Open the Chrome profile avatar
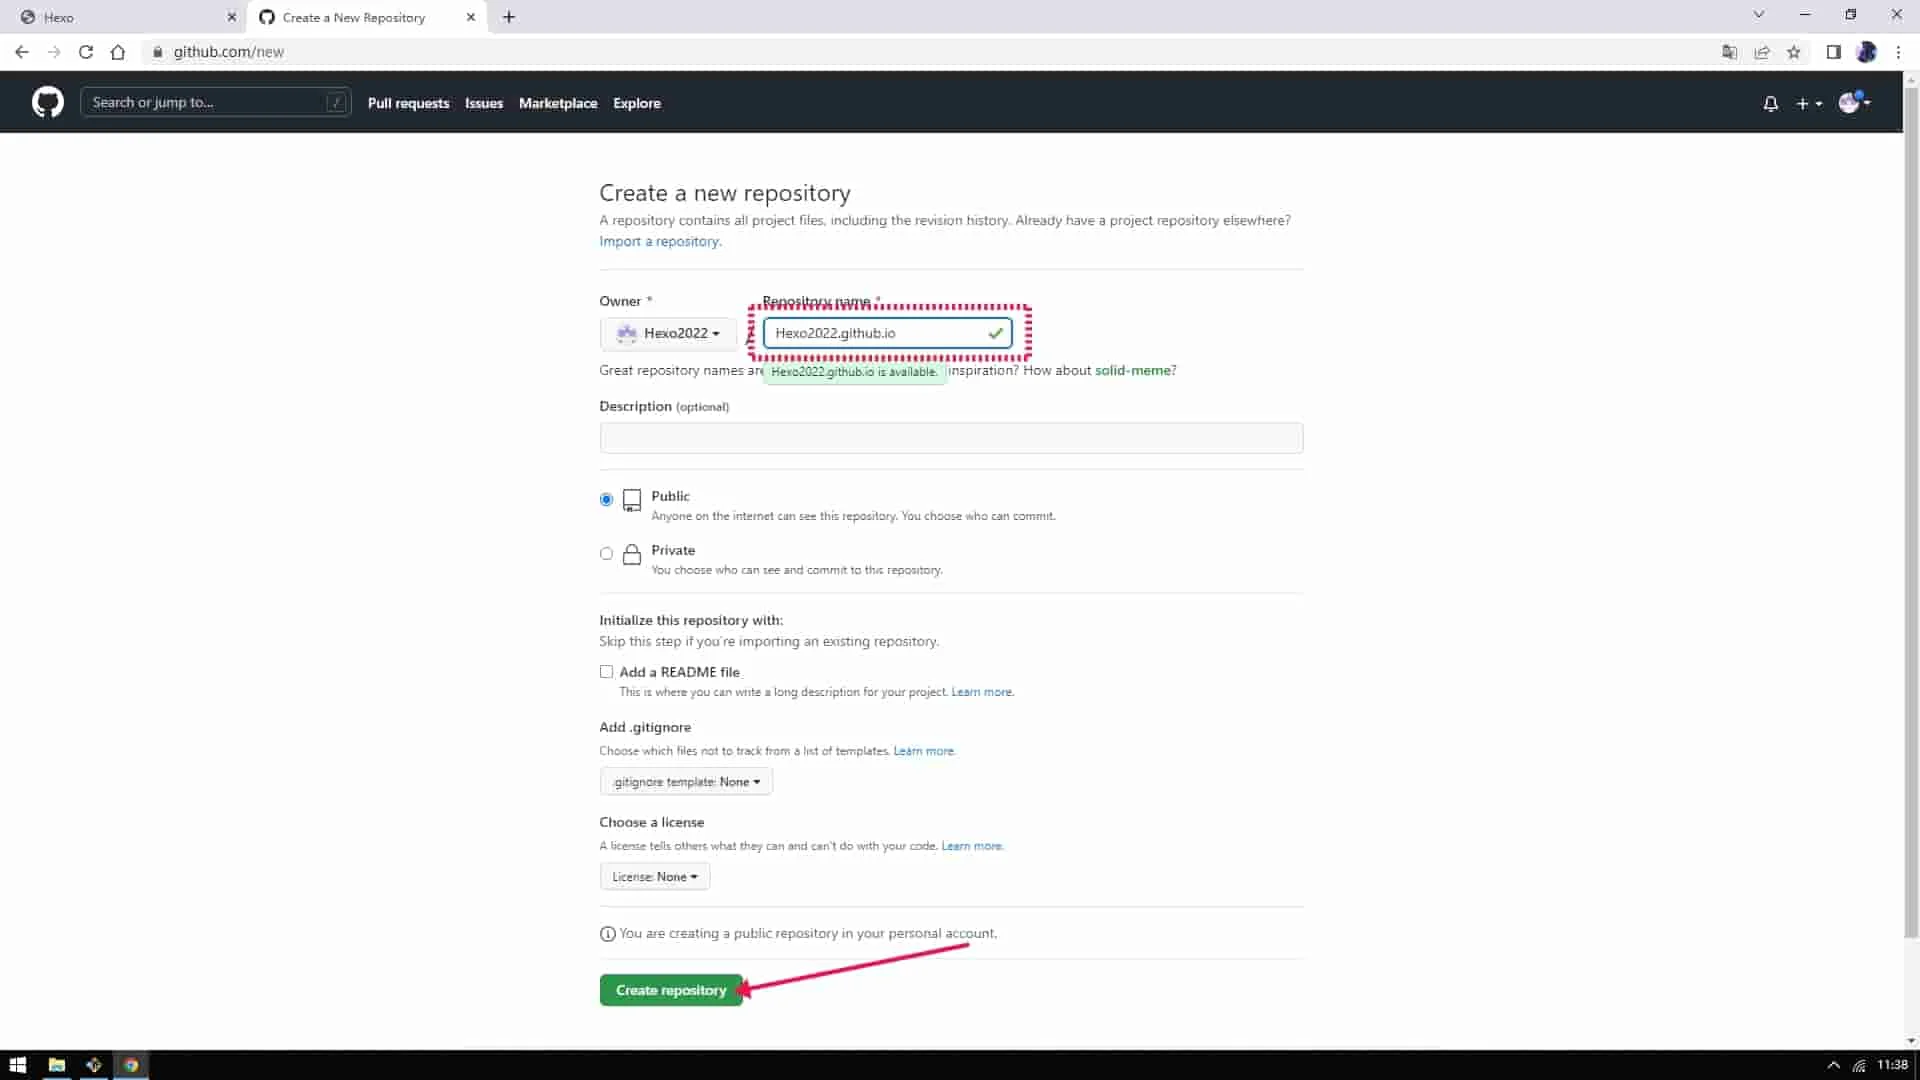1920x1080 pixels. [x=1866, y=52]
